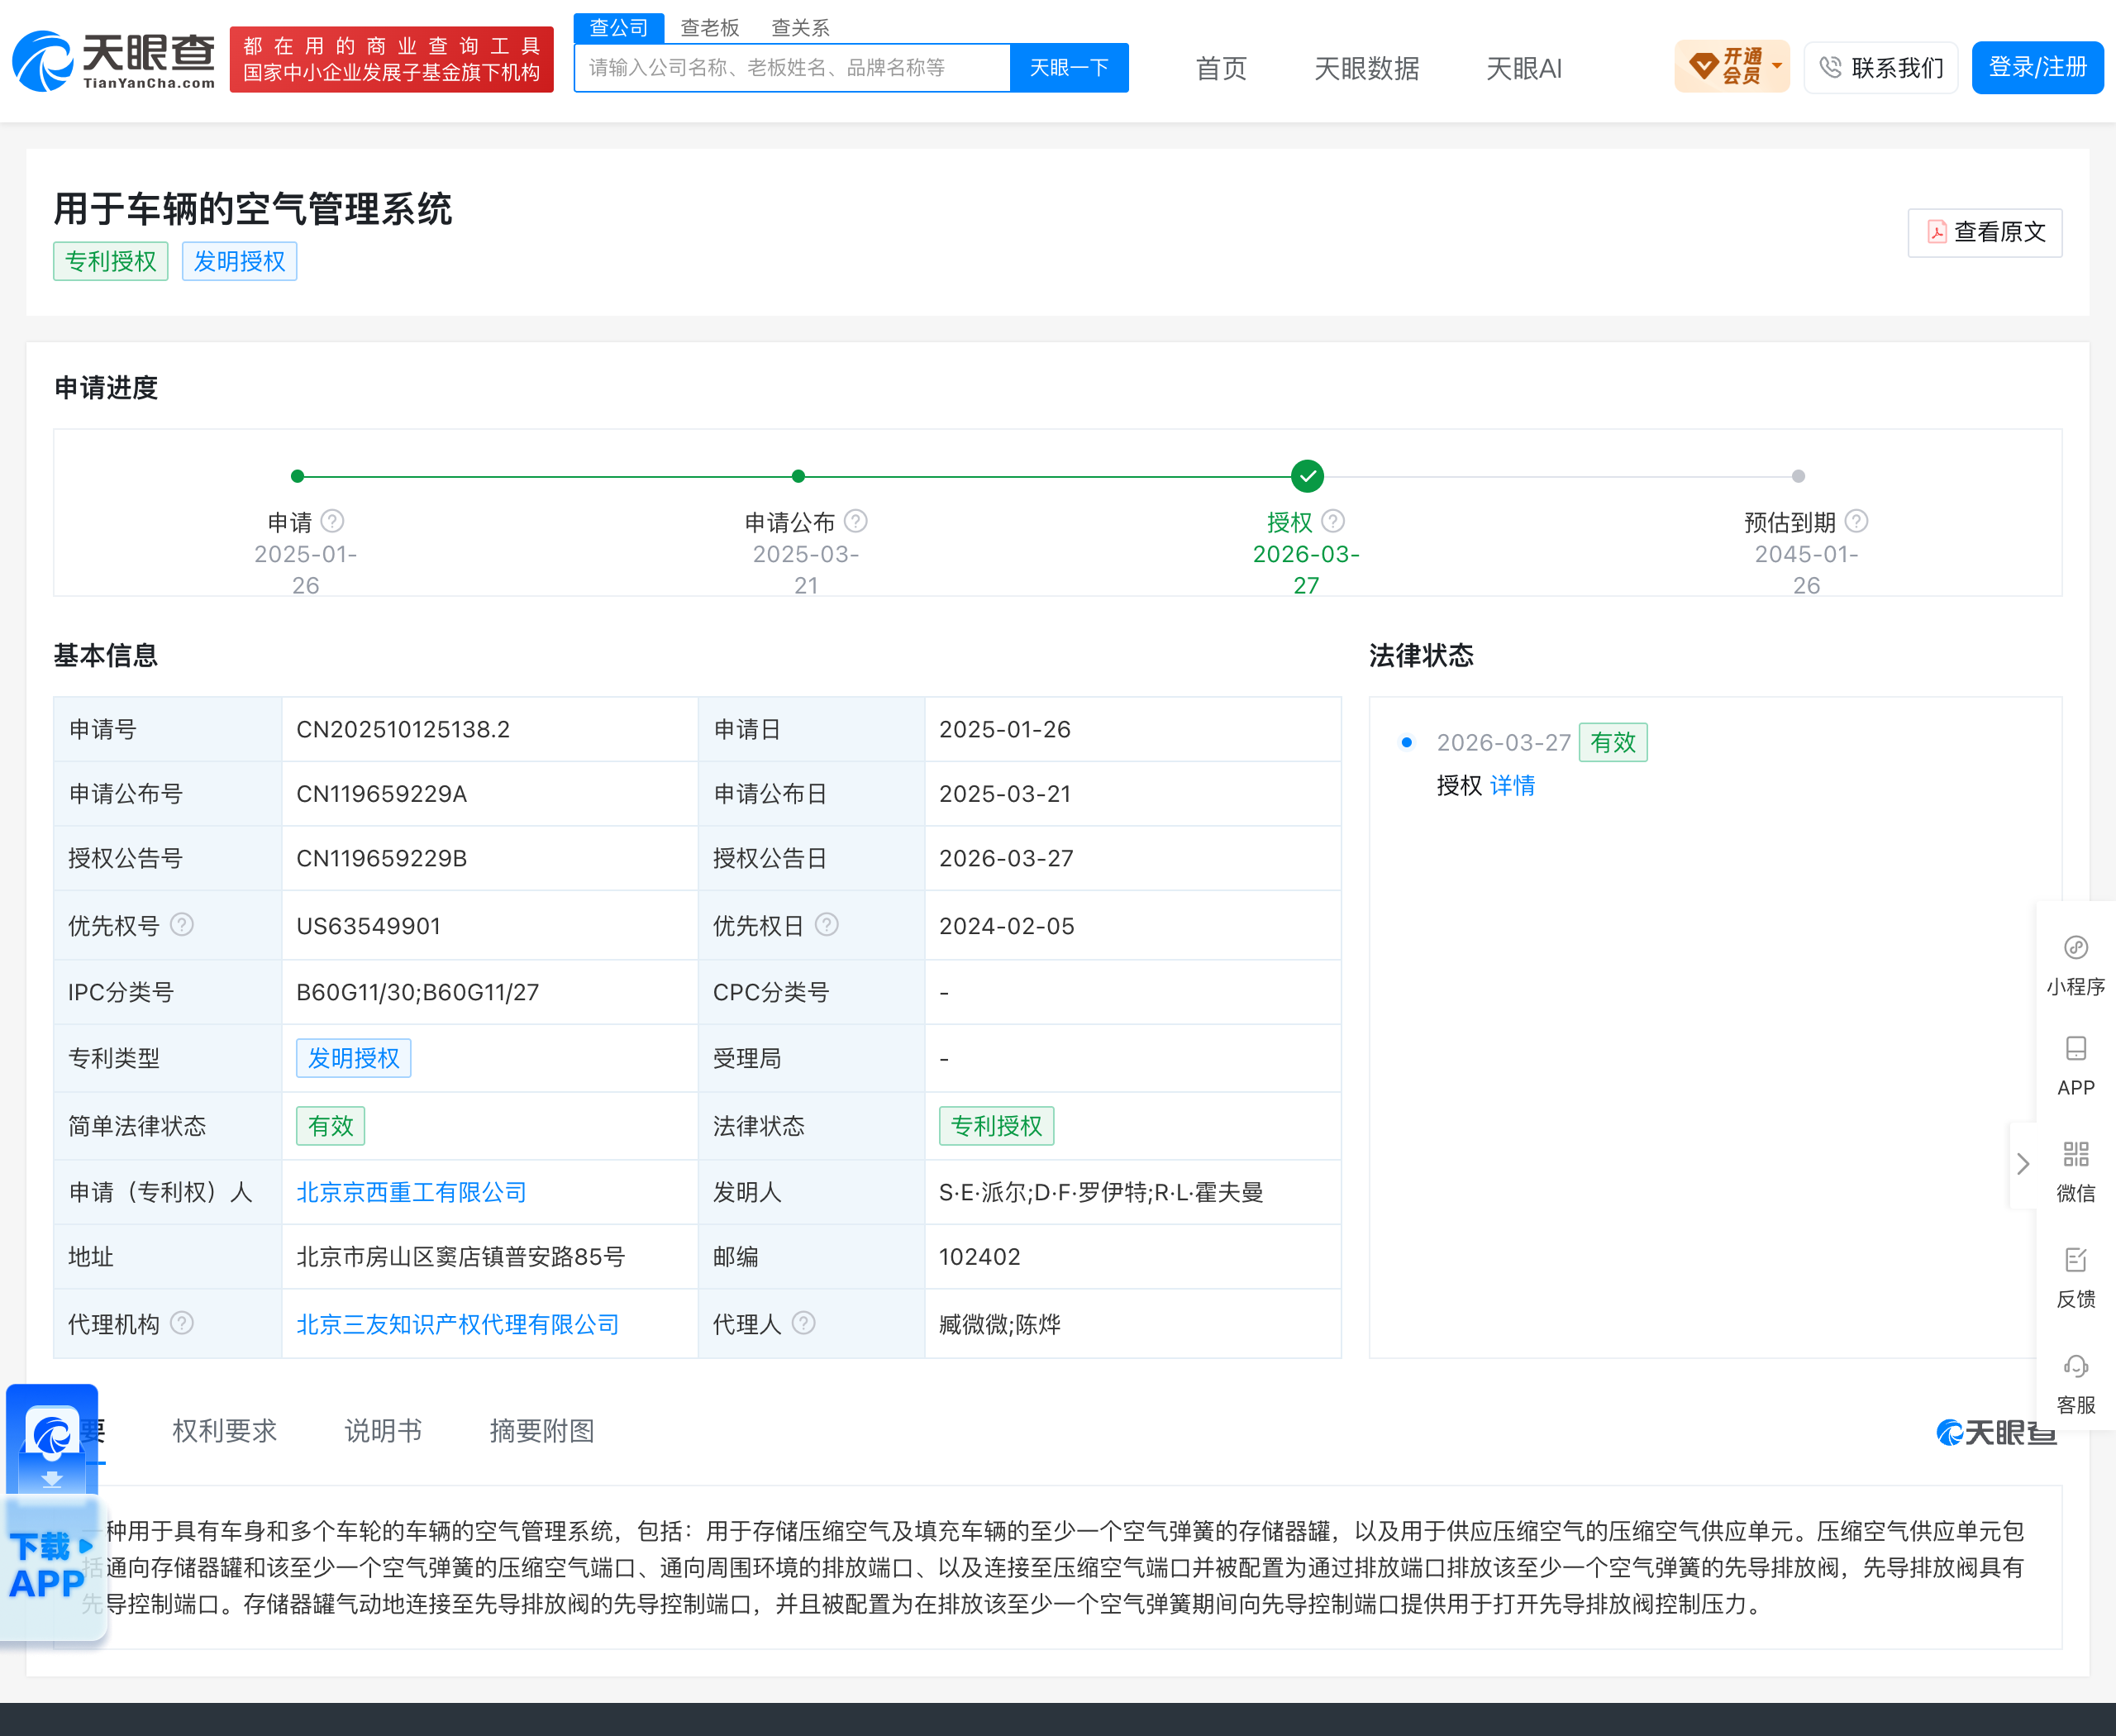Click help icon beside 优先权日
The height and width of the screenshot is (1736, 2116).
click(827, 924)
